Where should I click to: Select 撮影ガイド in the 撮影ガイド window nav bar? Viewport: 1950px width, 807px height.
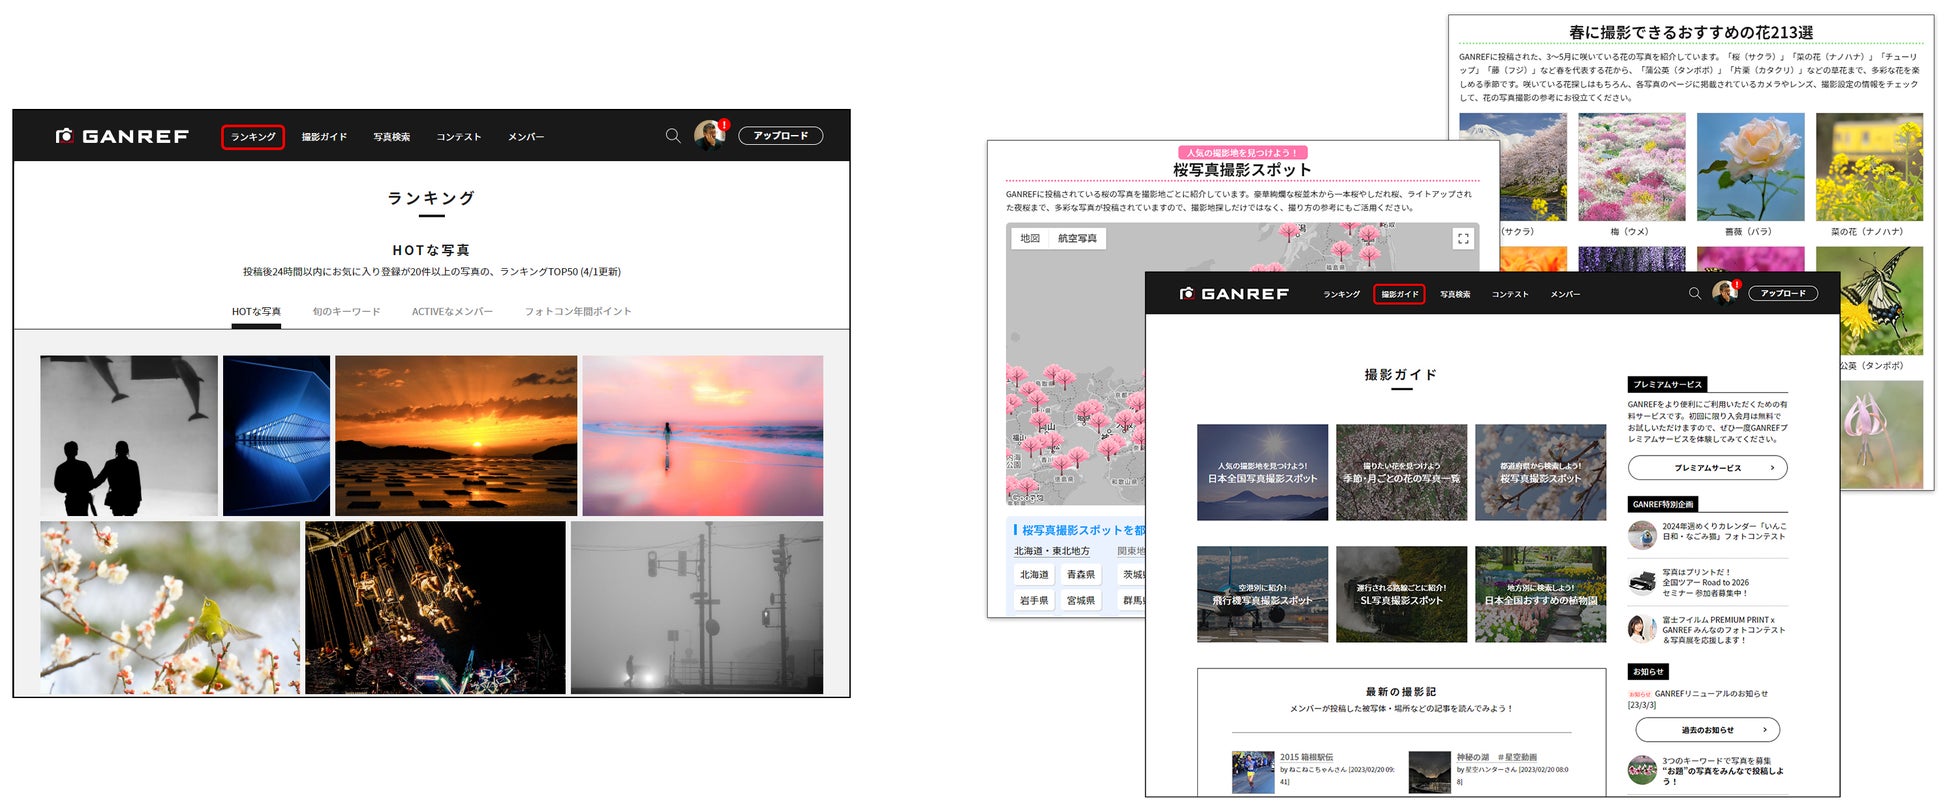tap(1399, 294)
